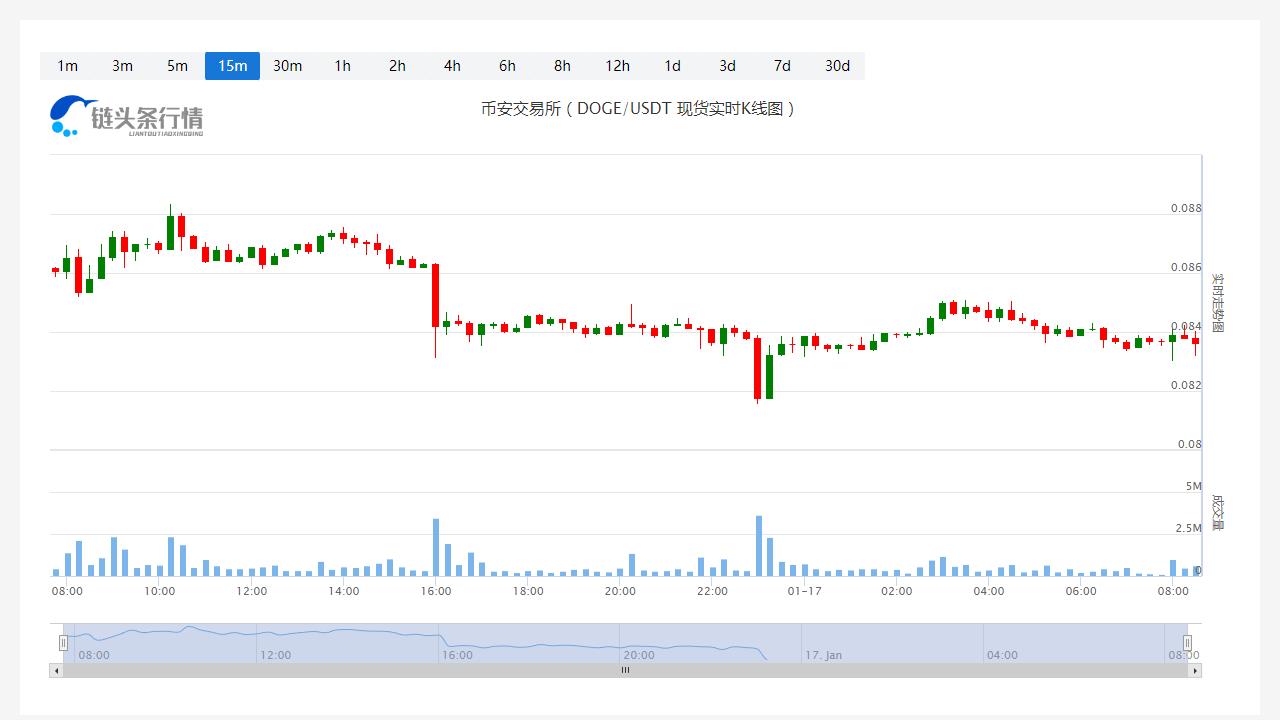Switch chart to 30m interval
The image size is (1280, 720).
287,66
